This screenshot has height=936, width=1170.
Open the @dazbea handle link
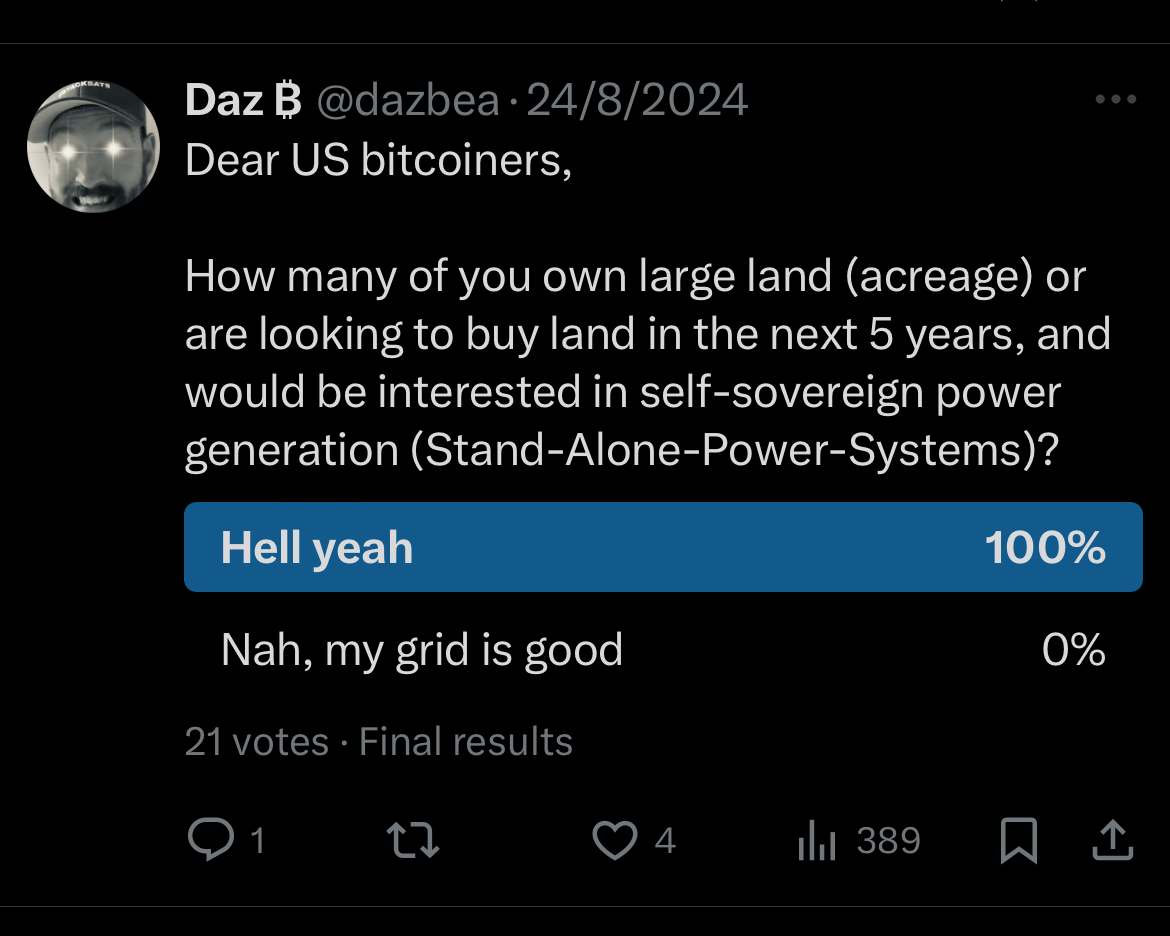tap(408, 100)
